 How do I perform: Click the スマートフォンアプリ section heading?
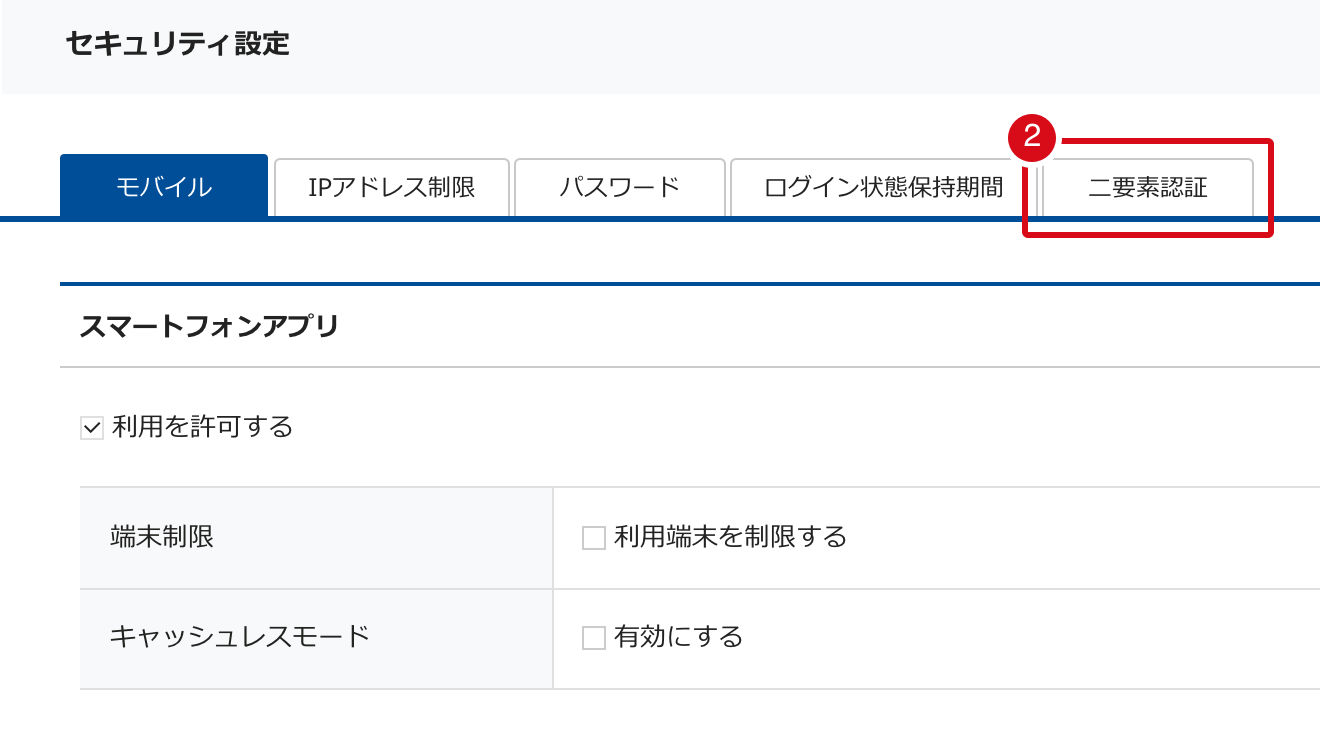pyautogui.click(x=209, y=326)
